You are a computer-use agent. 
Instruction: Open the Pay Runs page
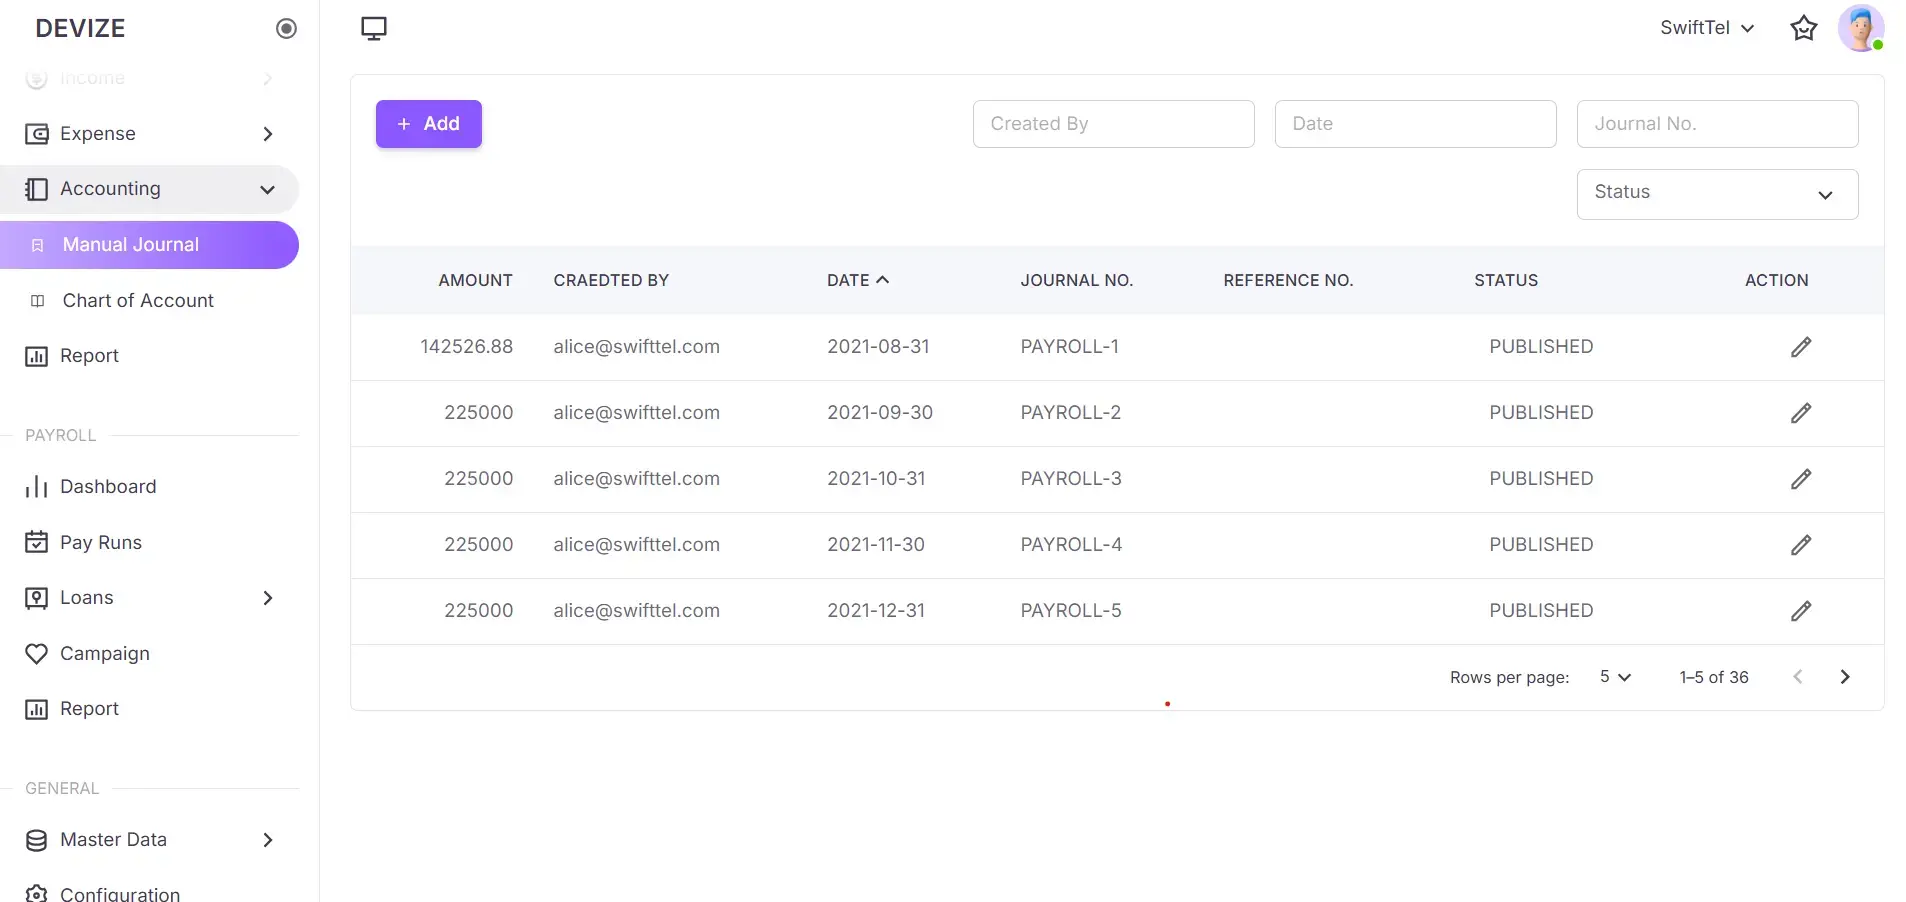(x=101, y=543)
